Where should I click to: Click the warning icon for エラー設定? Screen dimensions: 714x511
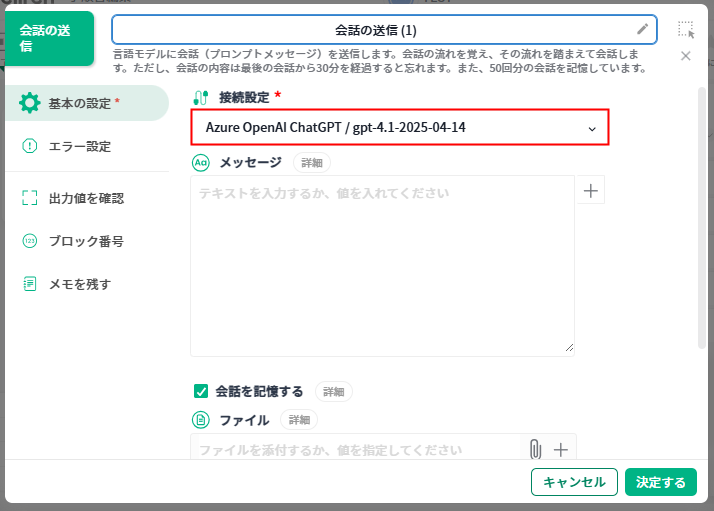tap(30, 146)
